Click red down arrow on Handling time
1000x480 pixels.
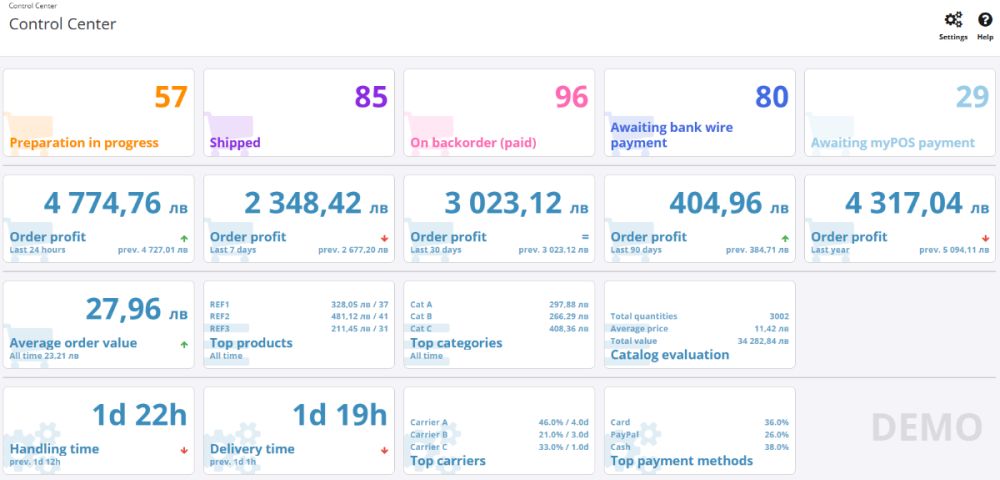click(182, 450)
